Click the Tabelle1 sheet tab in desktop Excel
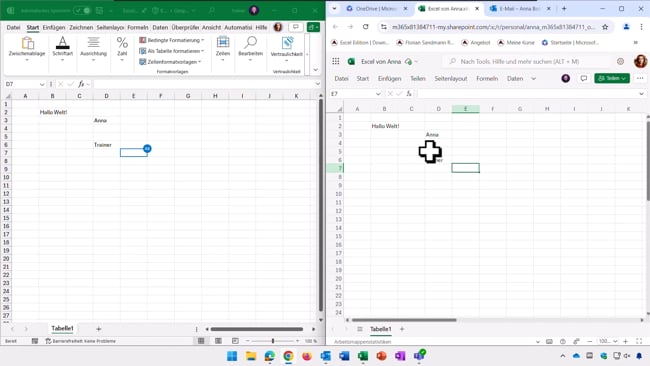Viewport: 650px width, 366px height. [x=62, y=328]
